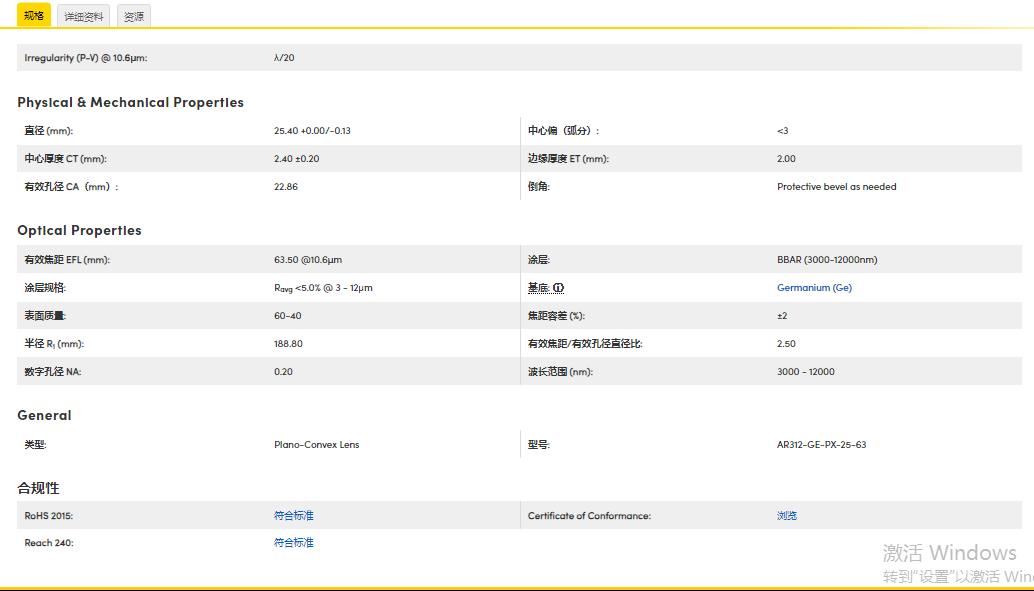Viewport: 1034px width, 591px height.
Task: Open 浏览 for Certificate of Conformance
Action: point(785,515)
